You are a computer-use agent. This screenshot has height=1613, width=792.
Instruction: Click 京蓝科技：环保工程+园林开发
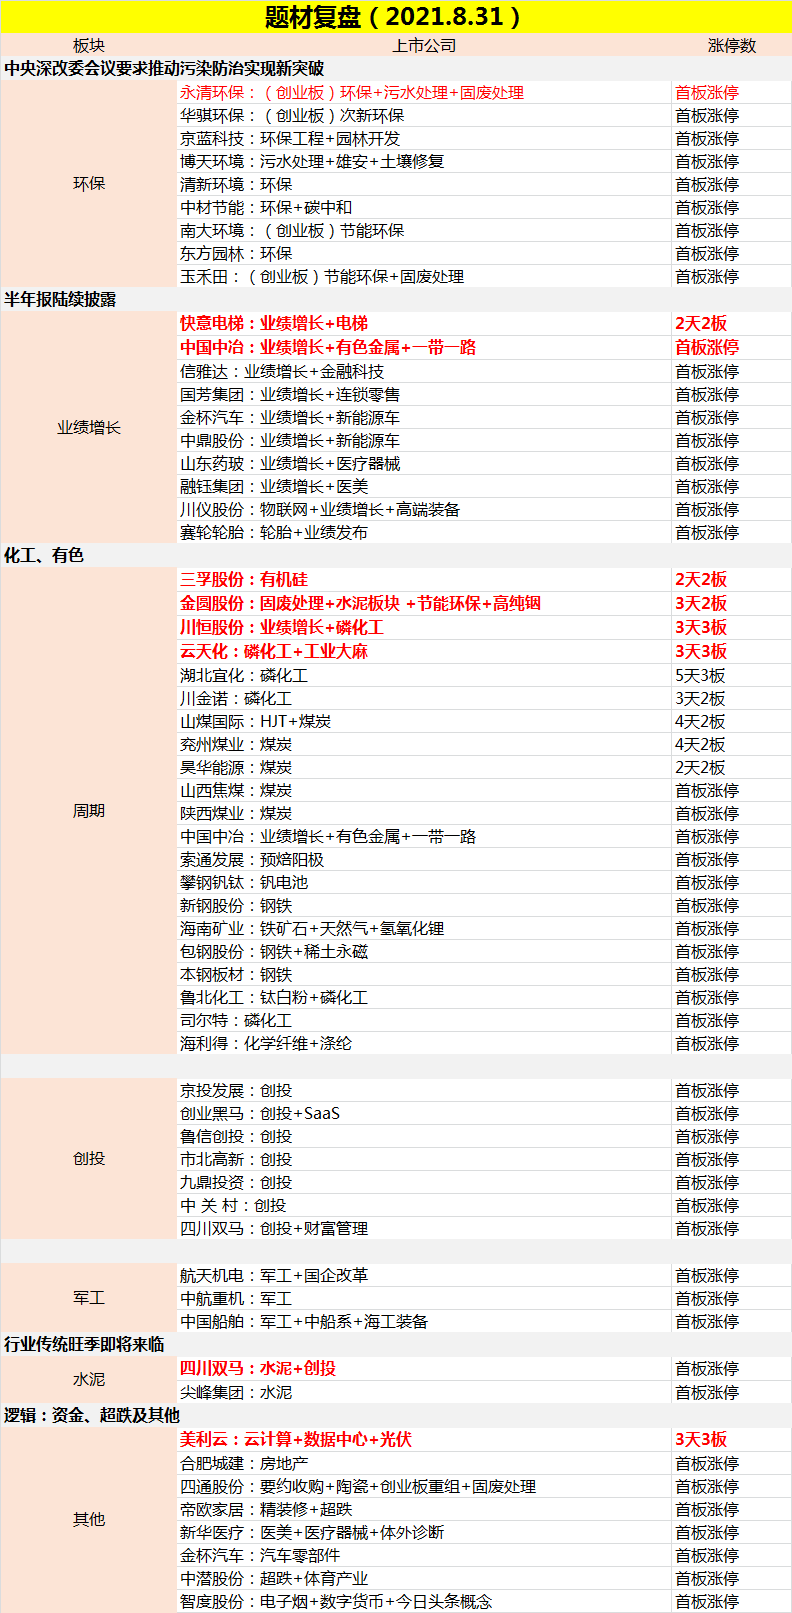pyautogui.click(x=290, y=139)
